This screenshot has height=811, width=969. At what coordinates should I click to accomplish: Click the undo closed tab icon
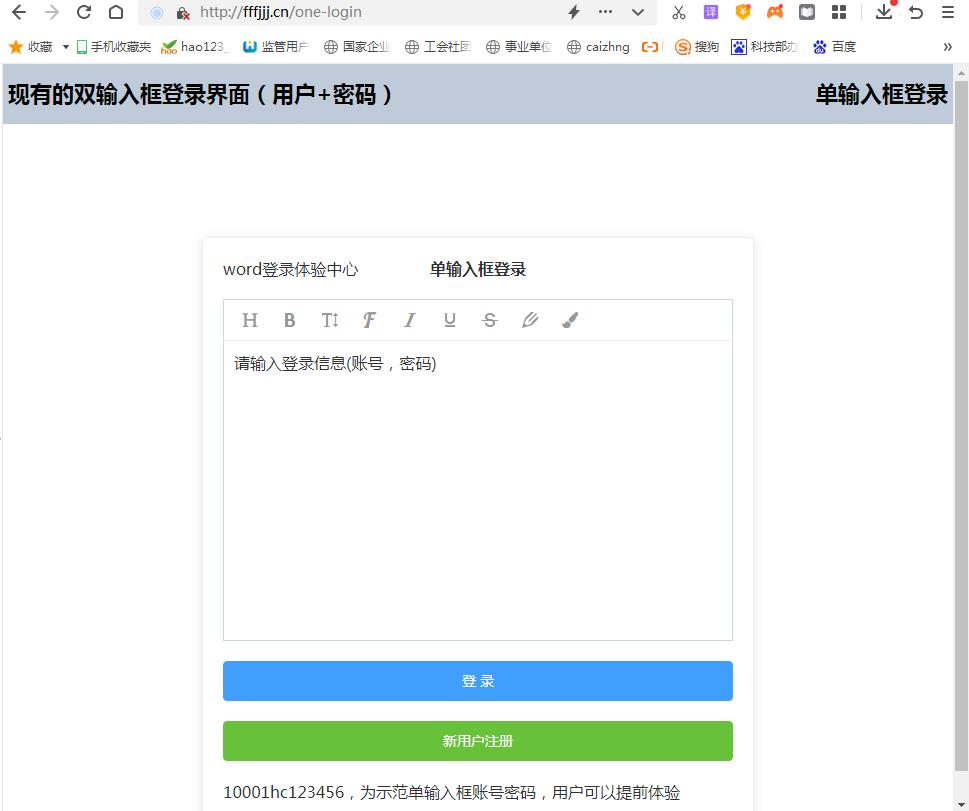point(916,12)
